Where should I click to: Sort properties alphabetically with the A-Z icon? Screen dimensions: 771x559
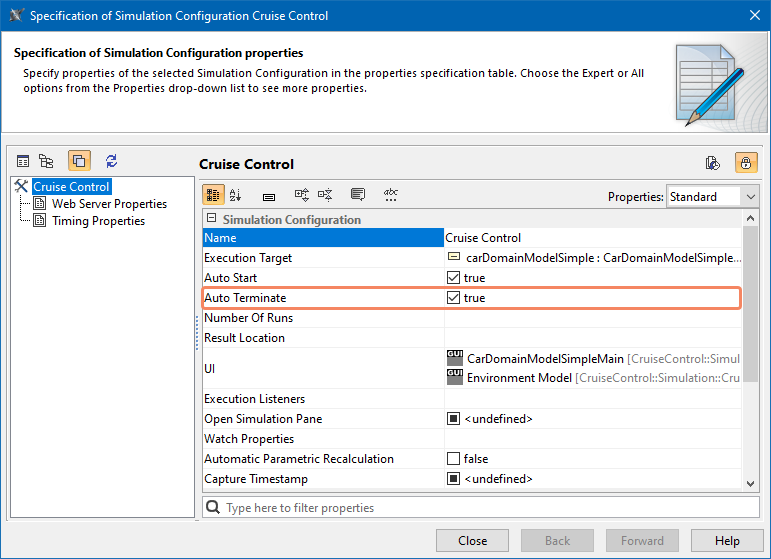click(236, 195)
